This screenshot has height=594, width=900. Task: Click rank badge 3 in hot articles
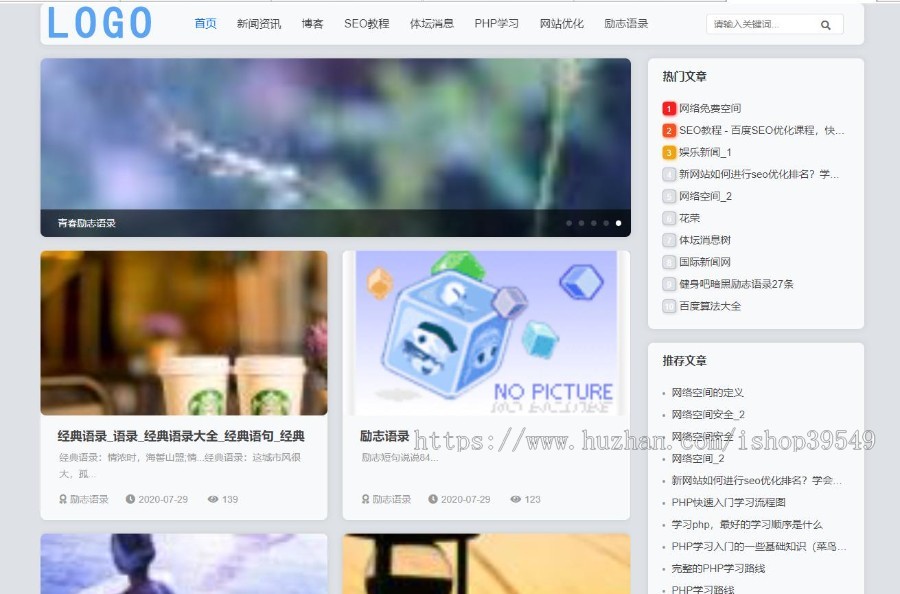[669, 153]
